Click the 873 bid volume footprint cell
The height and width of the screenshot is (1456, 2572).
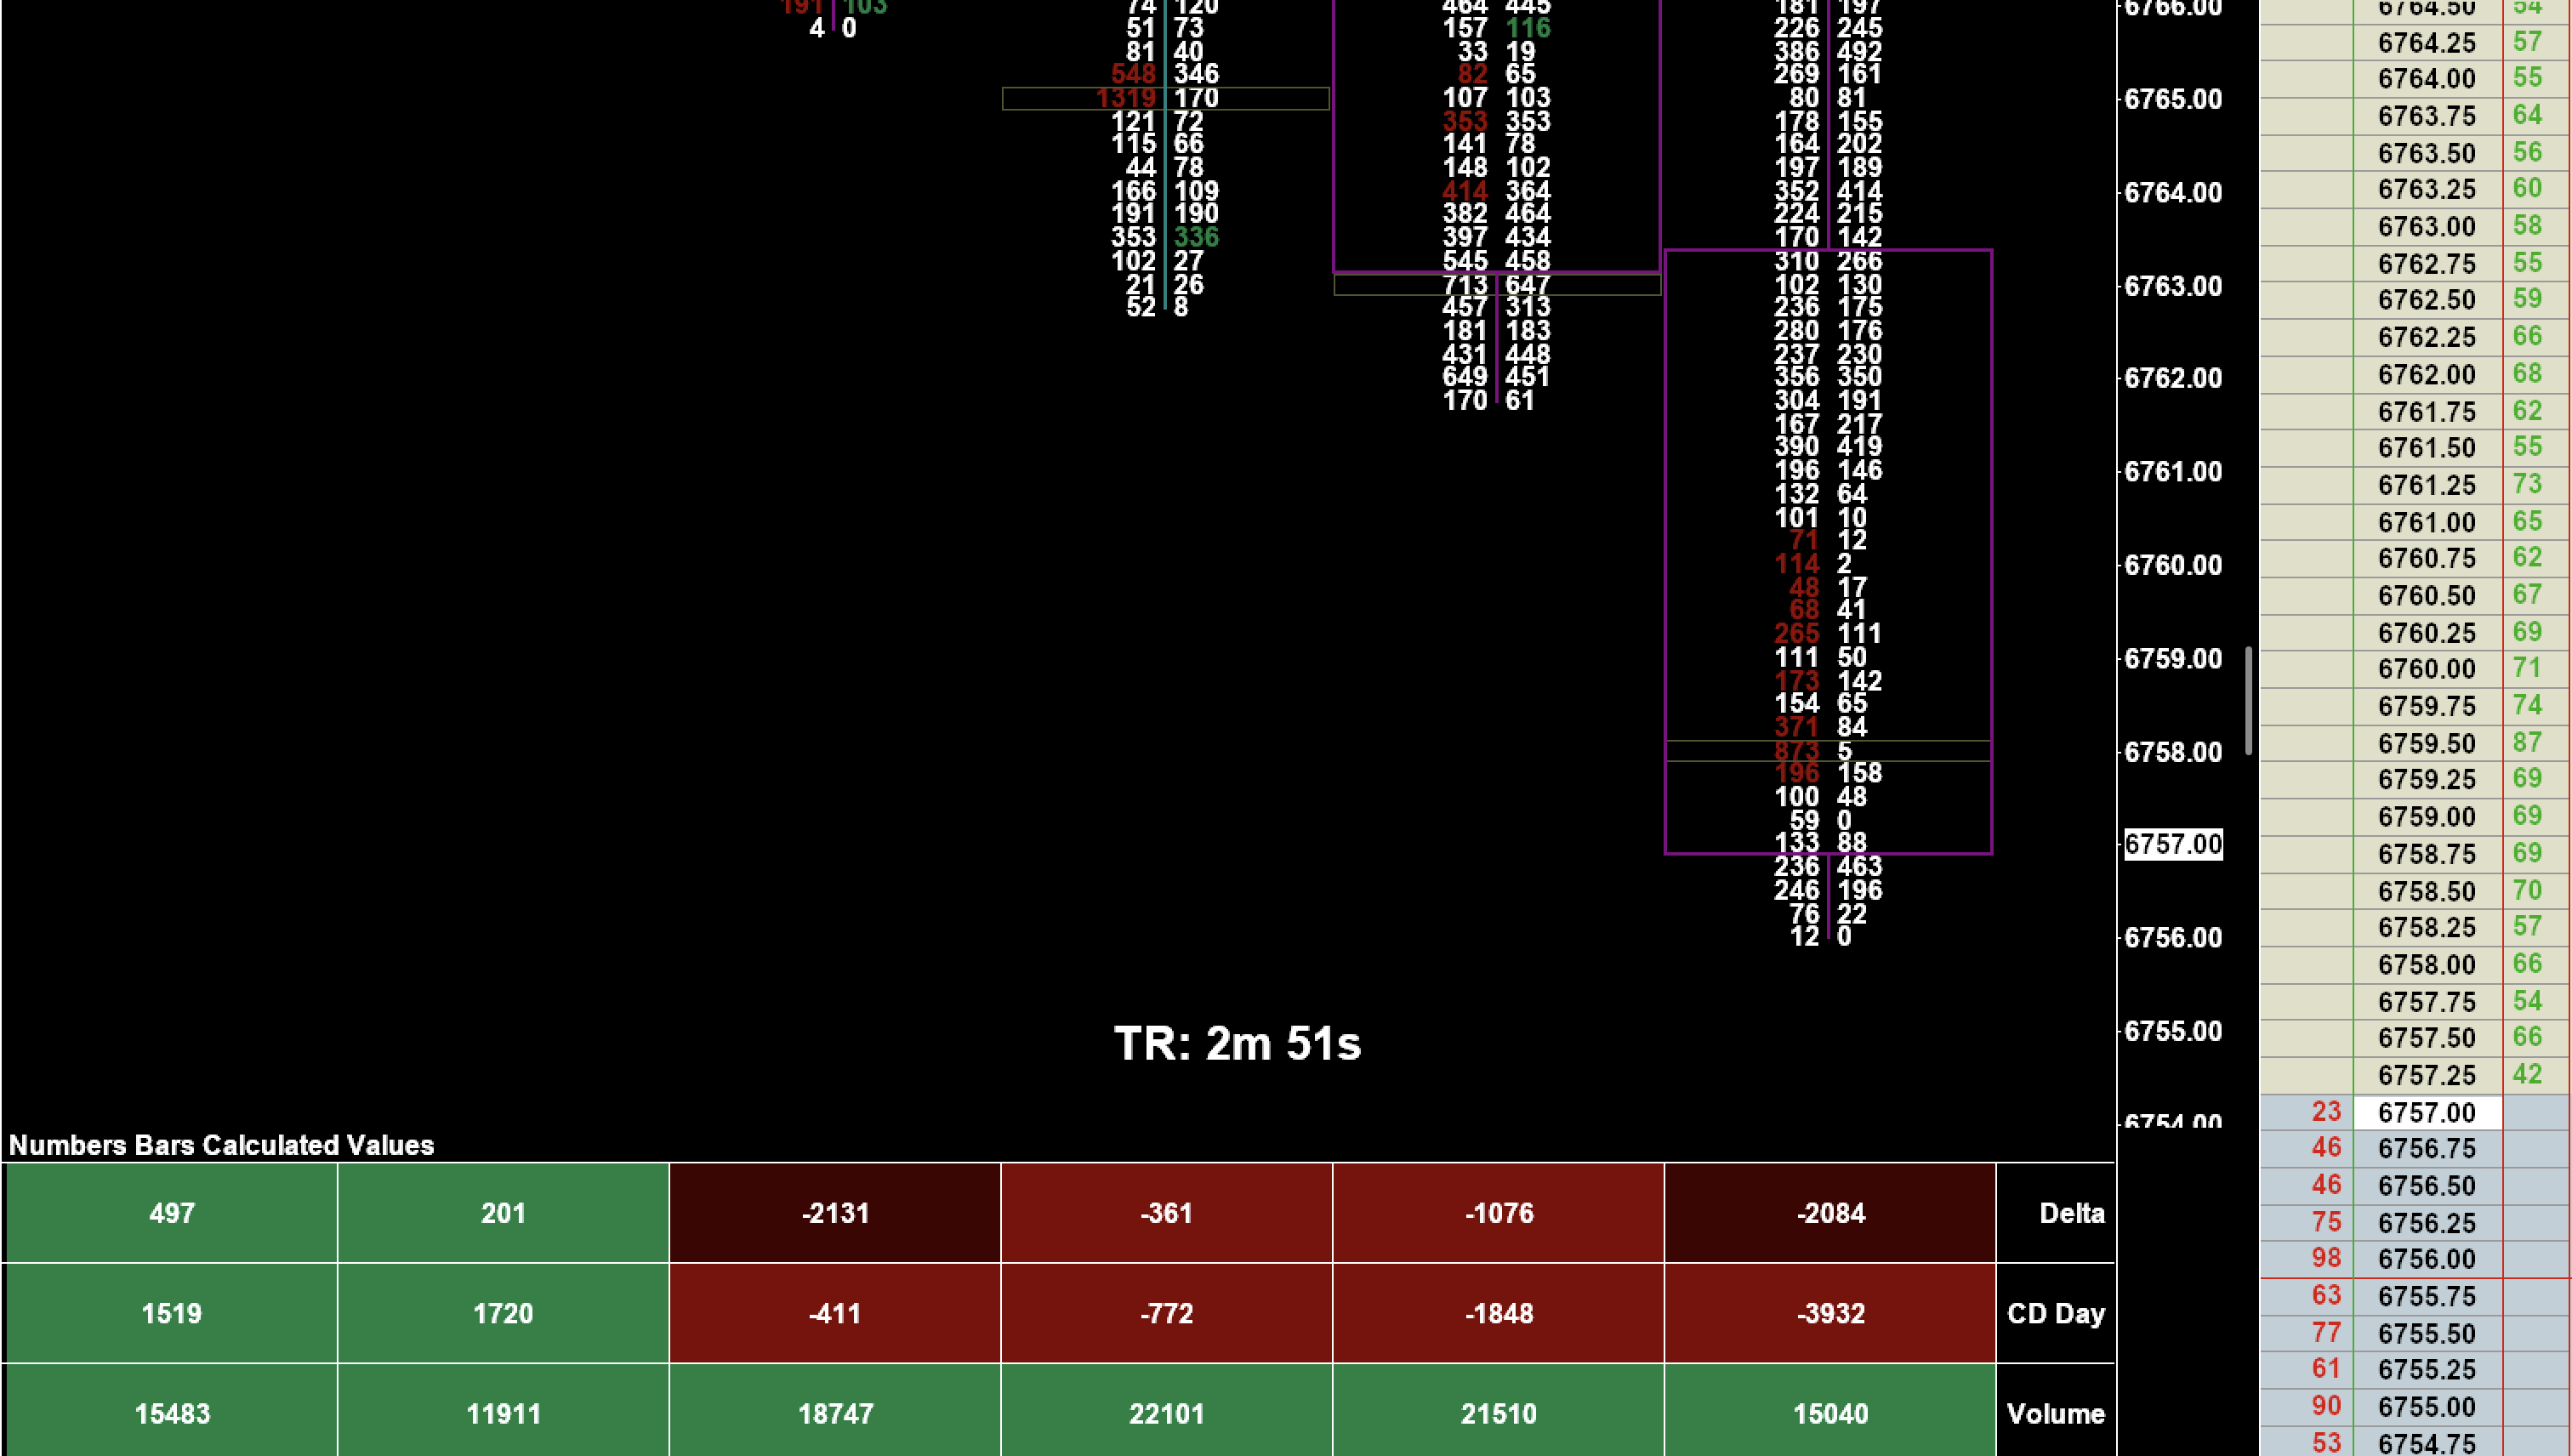(1796, 751)
